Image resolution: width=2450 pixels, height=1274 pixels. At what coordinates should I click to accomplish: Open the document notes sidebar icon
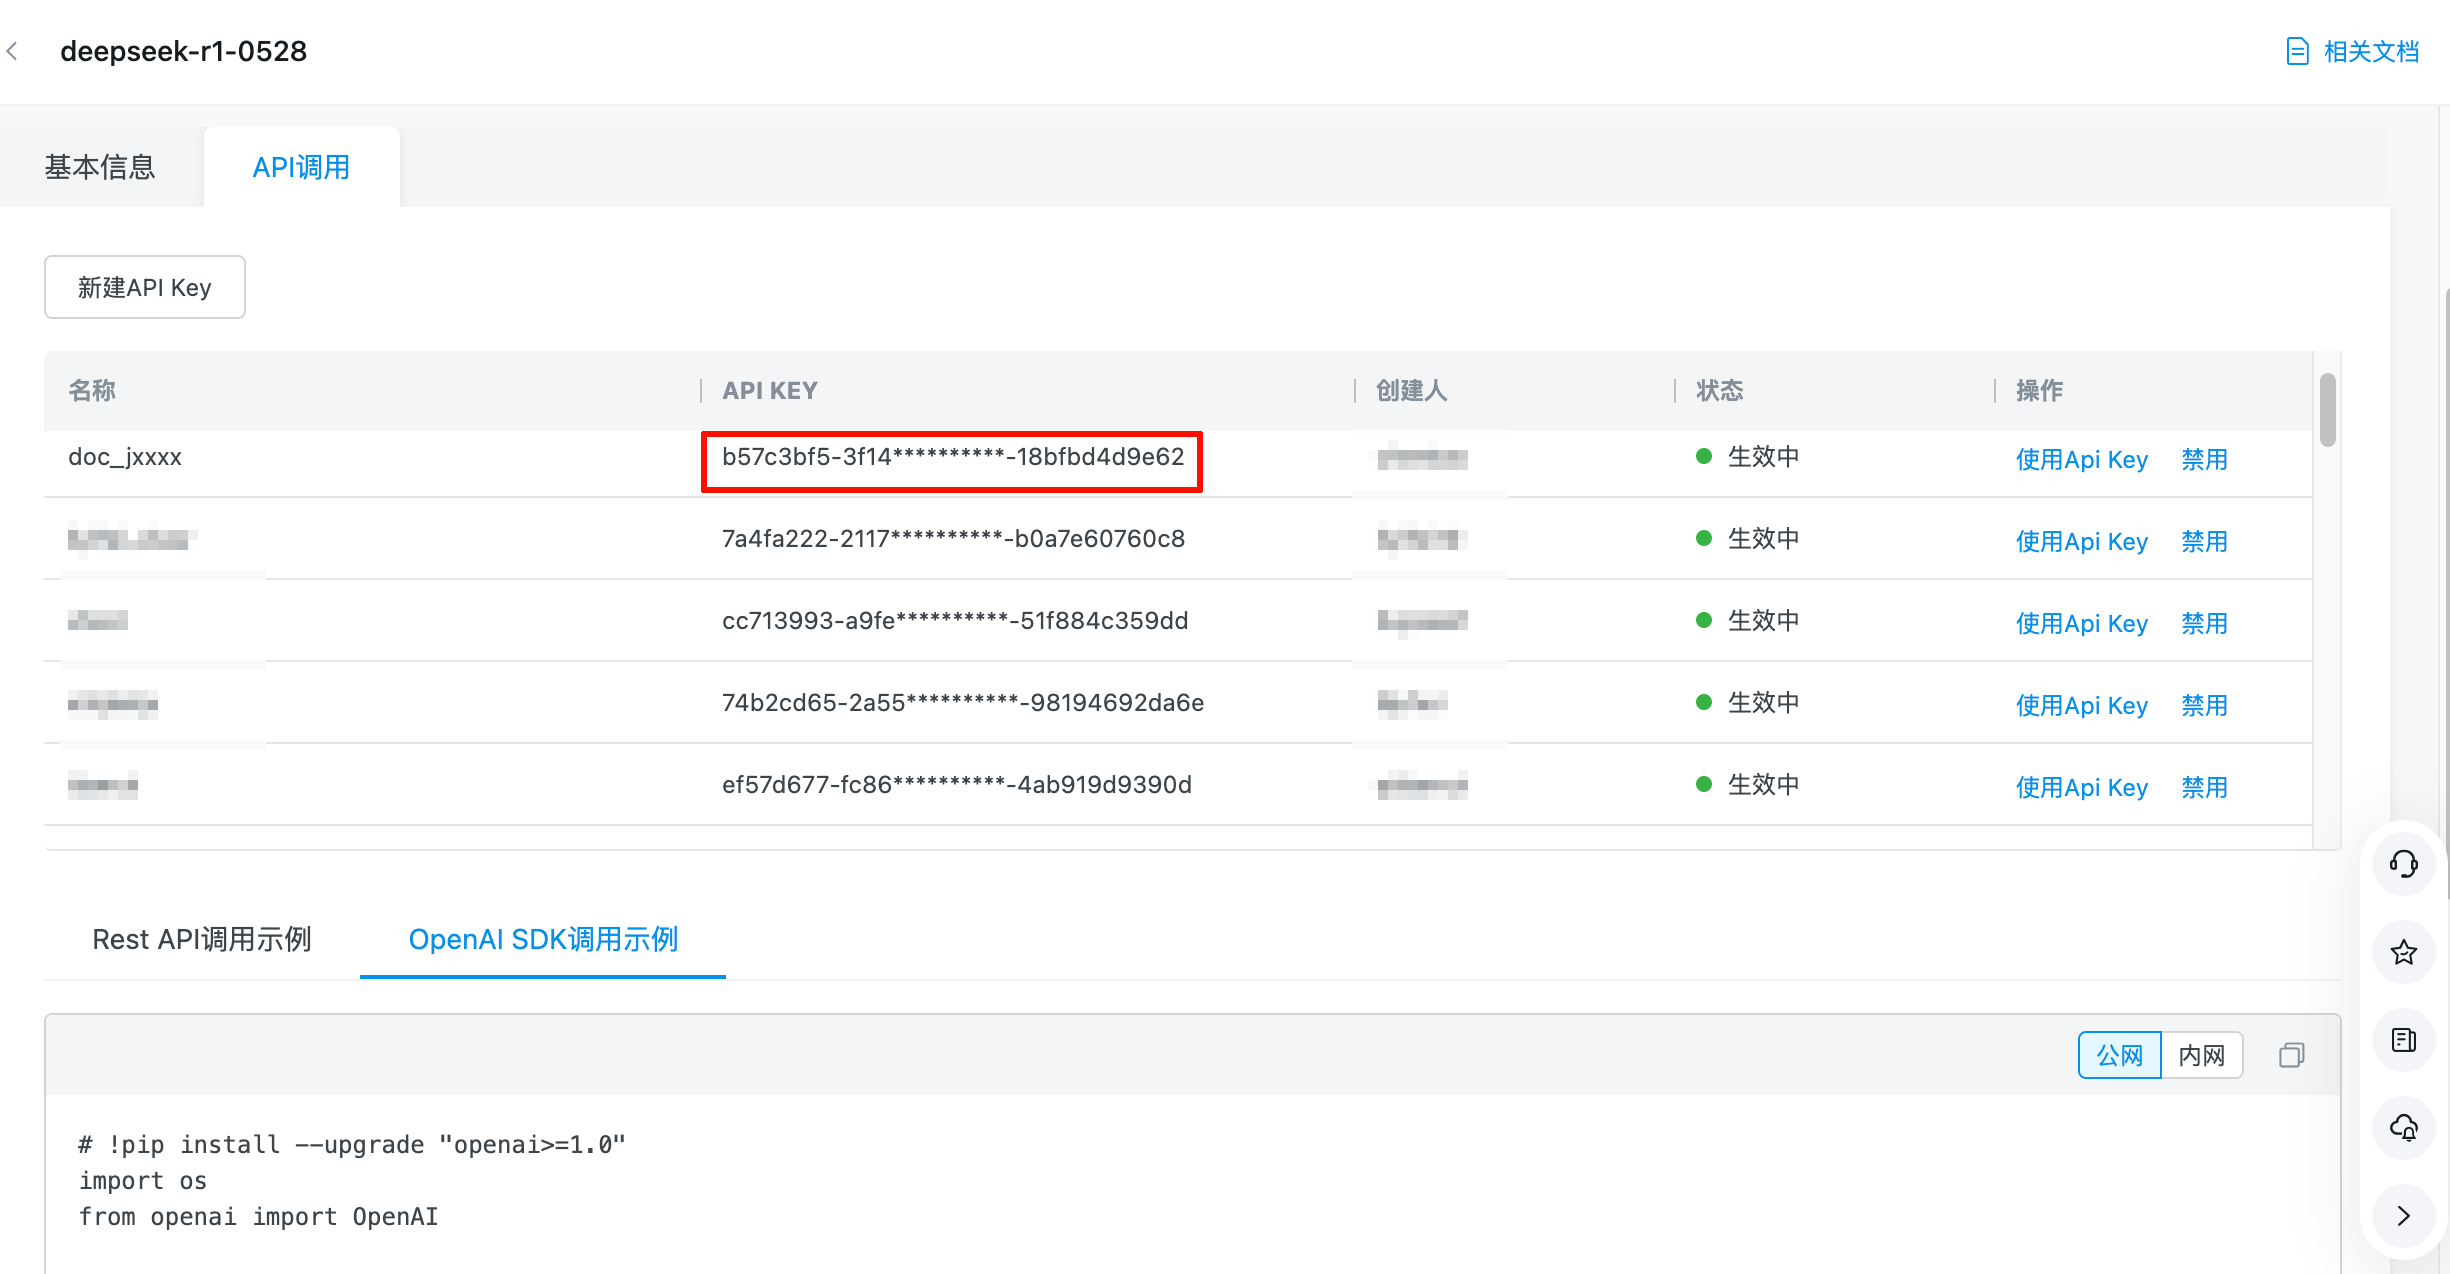(x=2404, y=1040)
